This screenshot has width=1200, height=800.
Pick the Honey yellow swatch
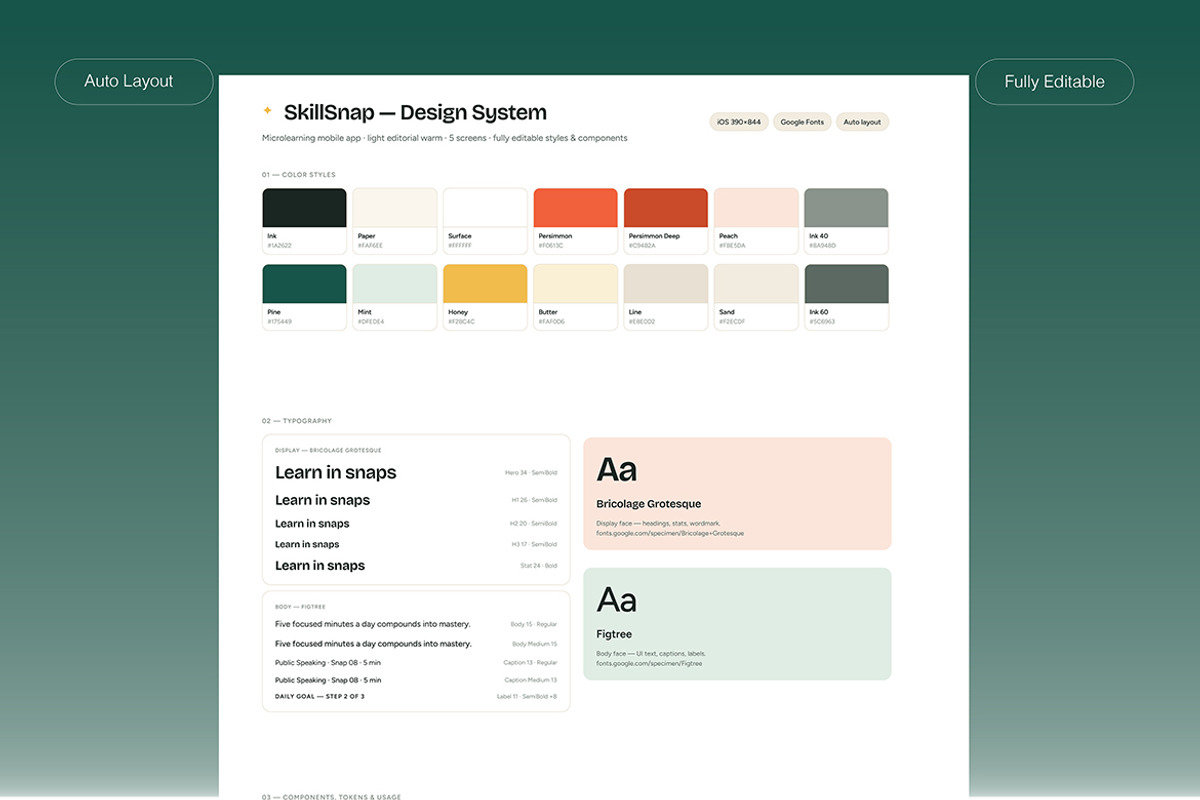point(485,284)
